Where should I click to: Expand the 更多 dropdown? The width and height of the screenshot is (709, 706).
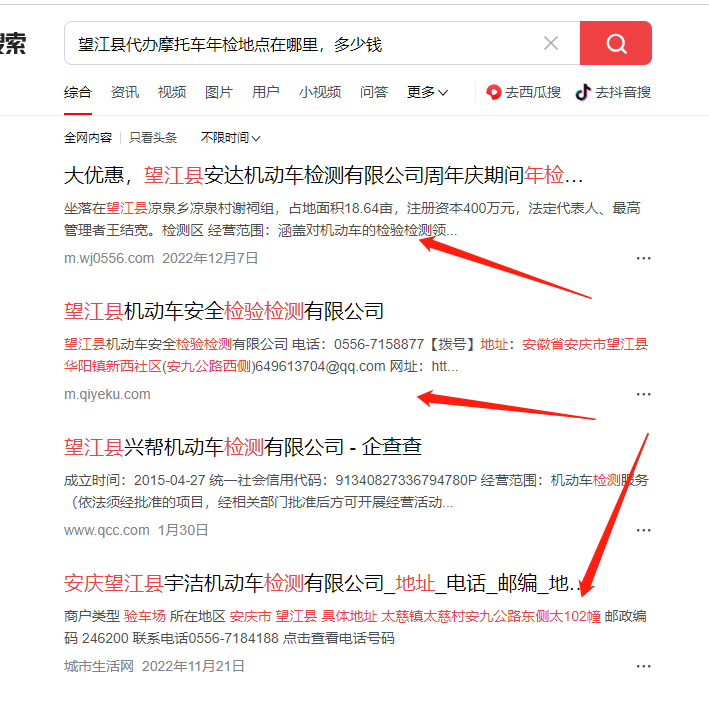(x=427, y=92)
